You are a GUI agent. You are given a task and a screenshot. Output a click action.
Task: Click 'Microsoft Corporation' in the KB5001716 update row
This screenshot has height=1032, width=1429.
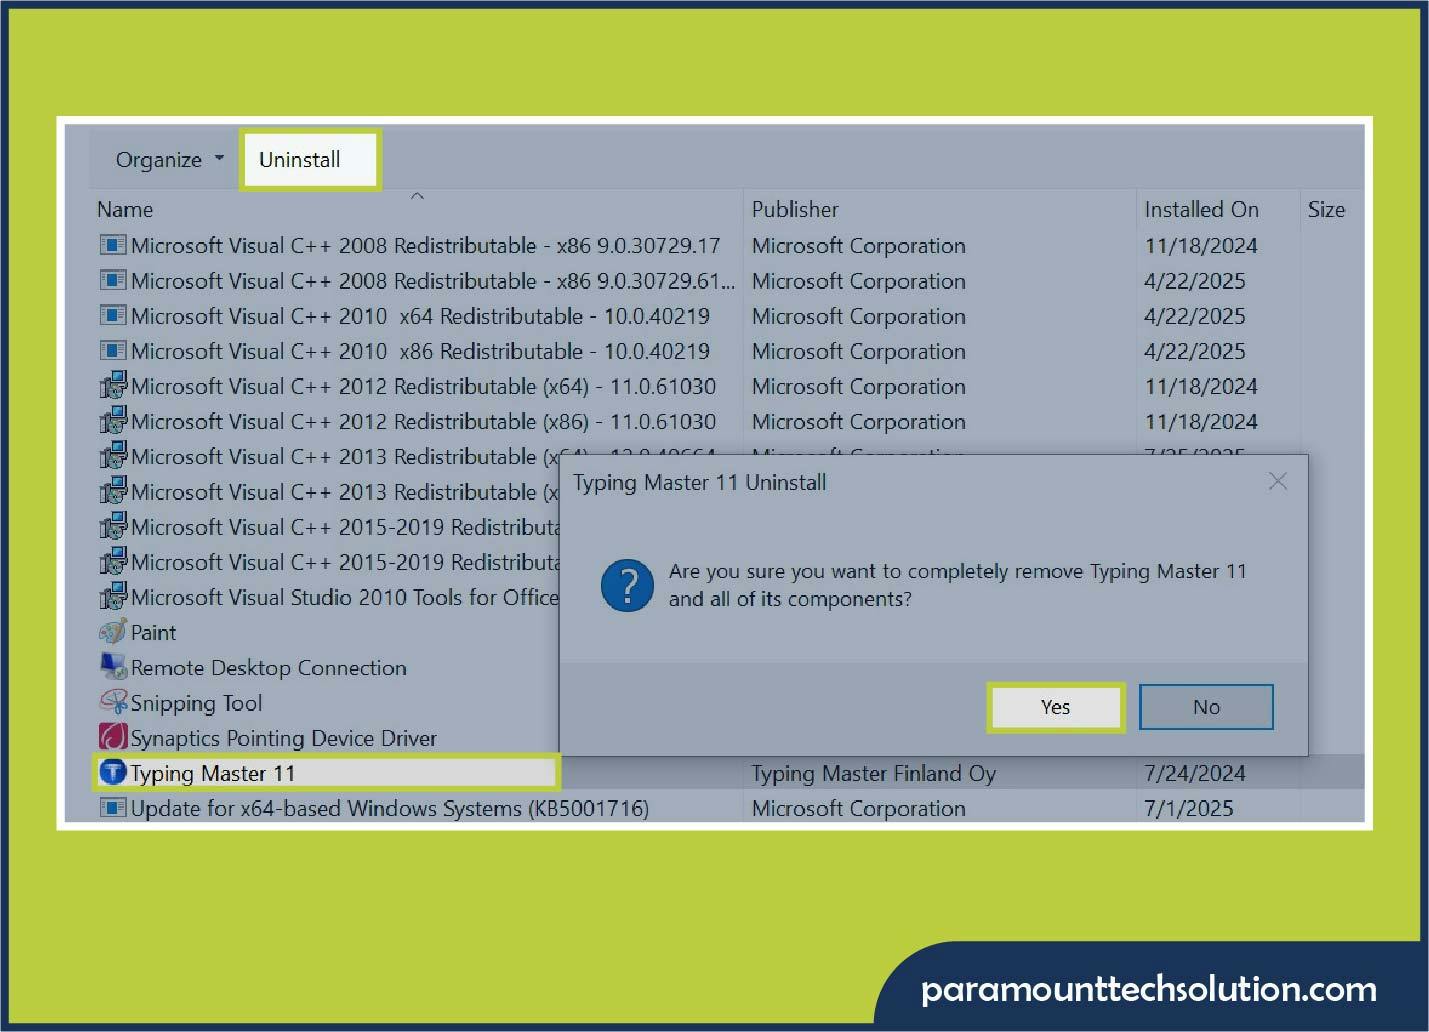pos(858,808)
